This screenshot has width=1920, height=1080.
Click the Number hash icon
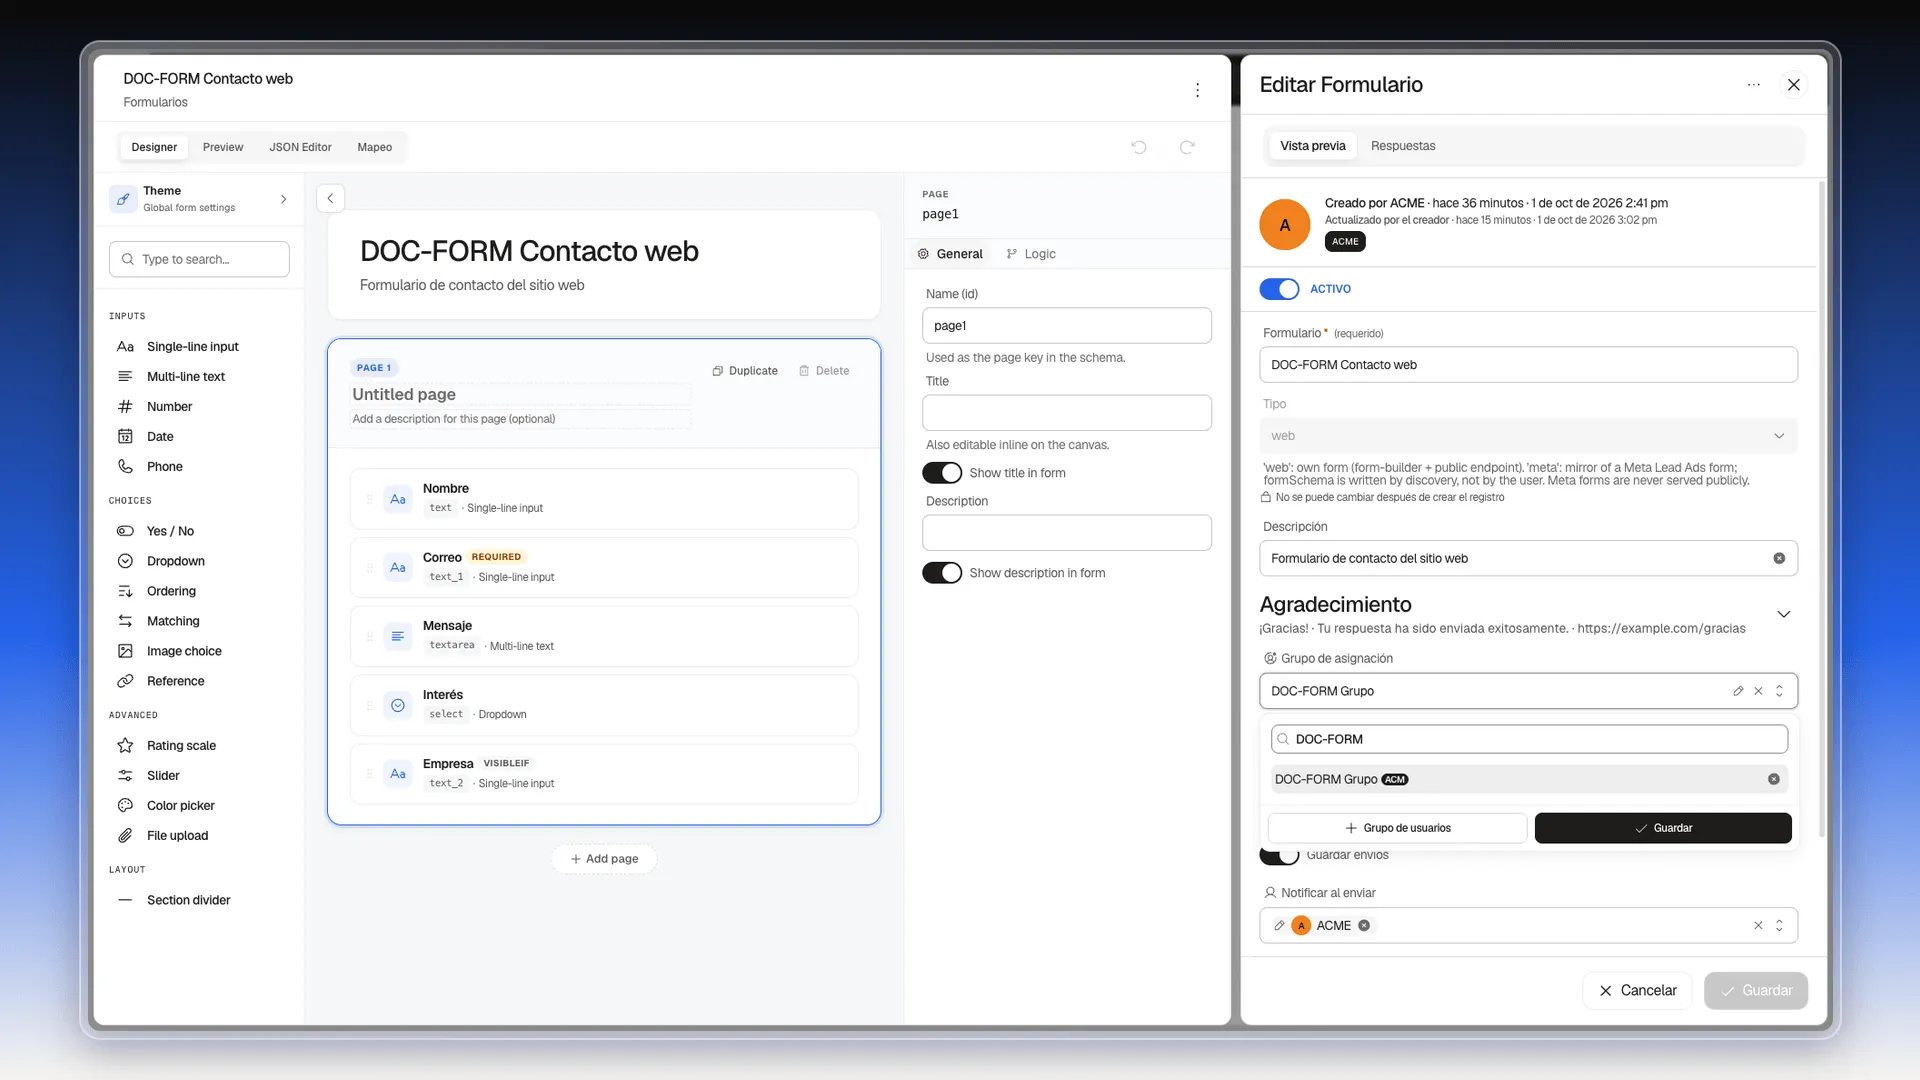pos(125,407)
